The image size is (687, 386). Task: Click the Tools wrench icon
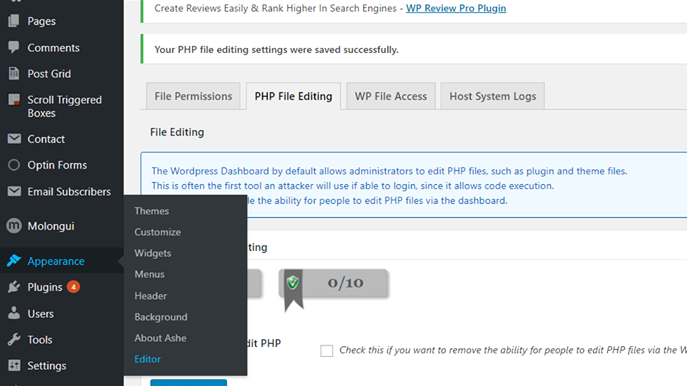click(x=14, y=340)
